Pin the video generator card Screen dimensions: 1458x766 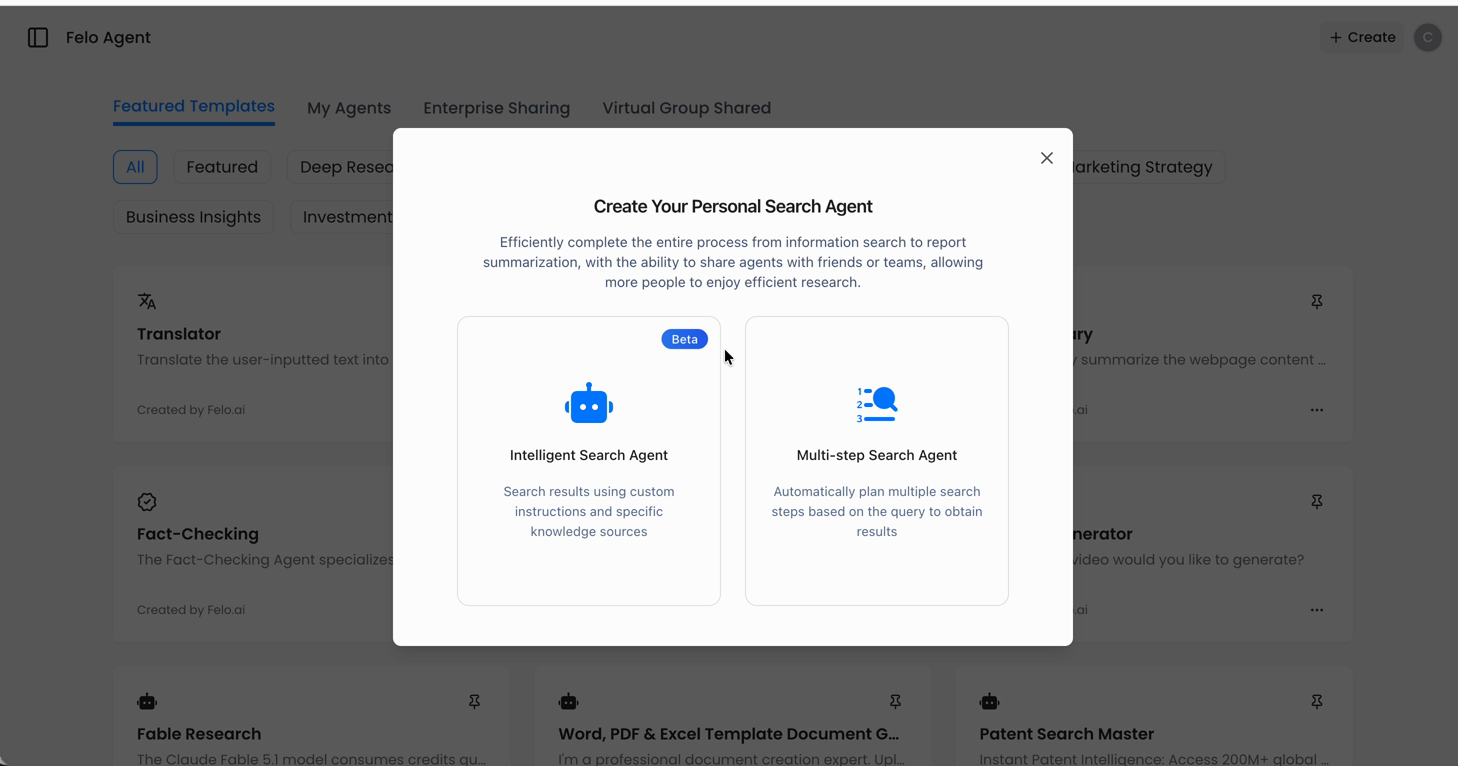pos(1317,502)
